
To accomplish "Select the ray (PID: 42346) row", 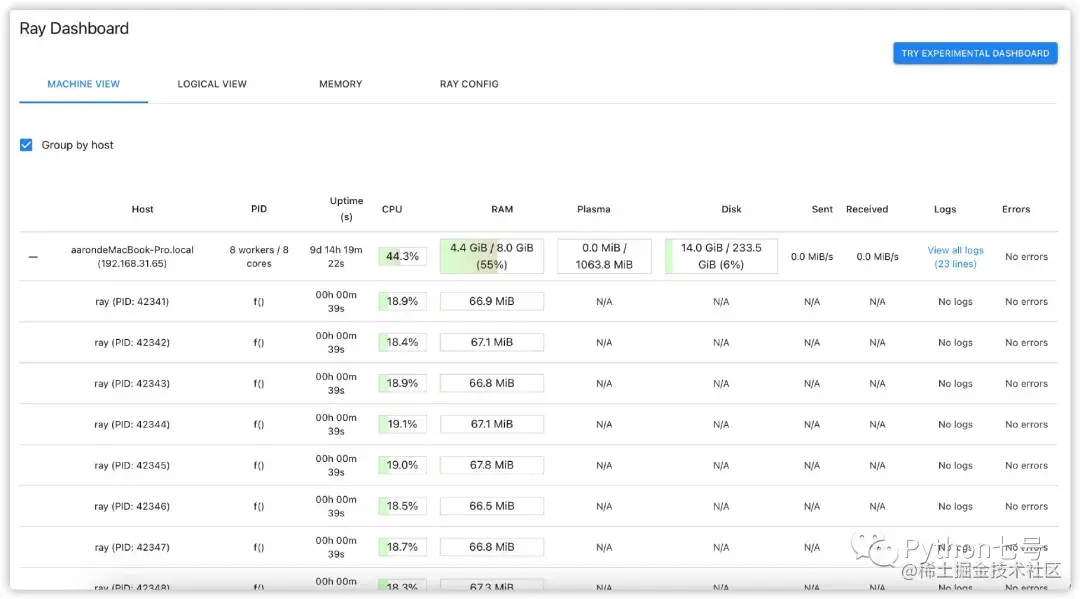I will click(539, 506).
